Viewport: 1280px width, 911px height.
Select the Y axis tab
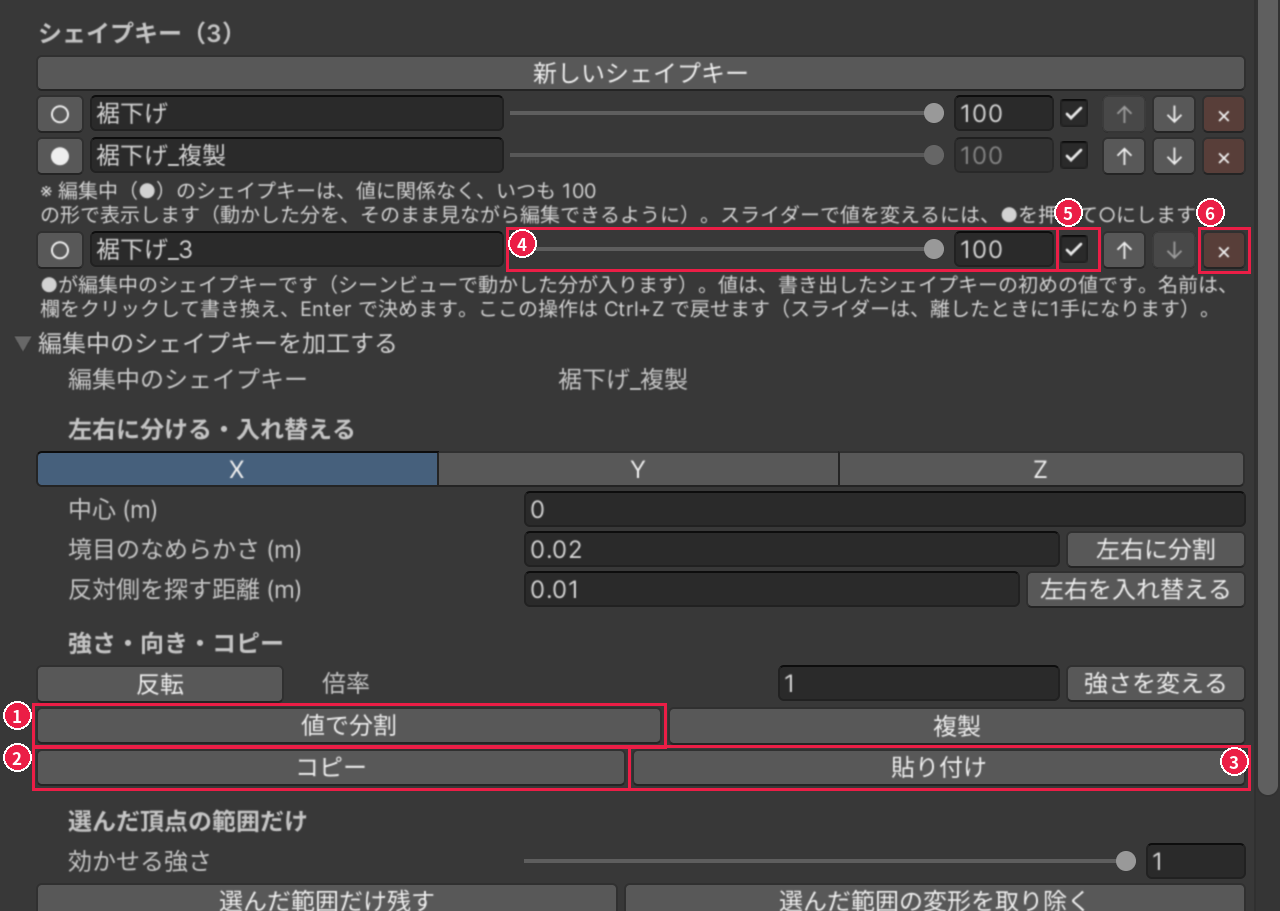click(x=638, y=469)
